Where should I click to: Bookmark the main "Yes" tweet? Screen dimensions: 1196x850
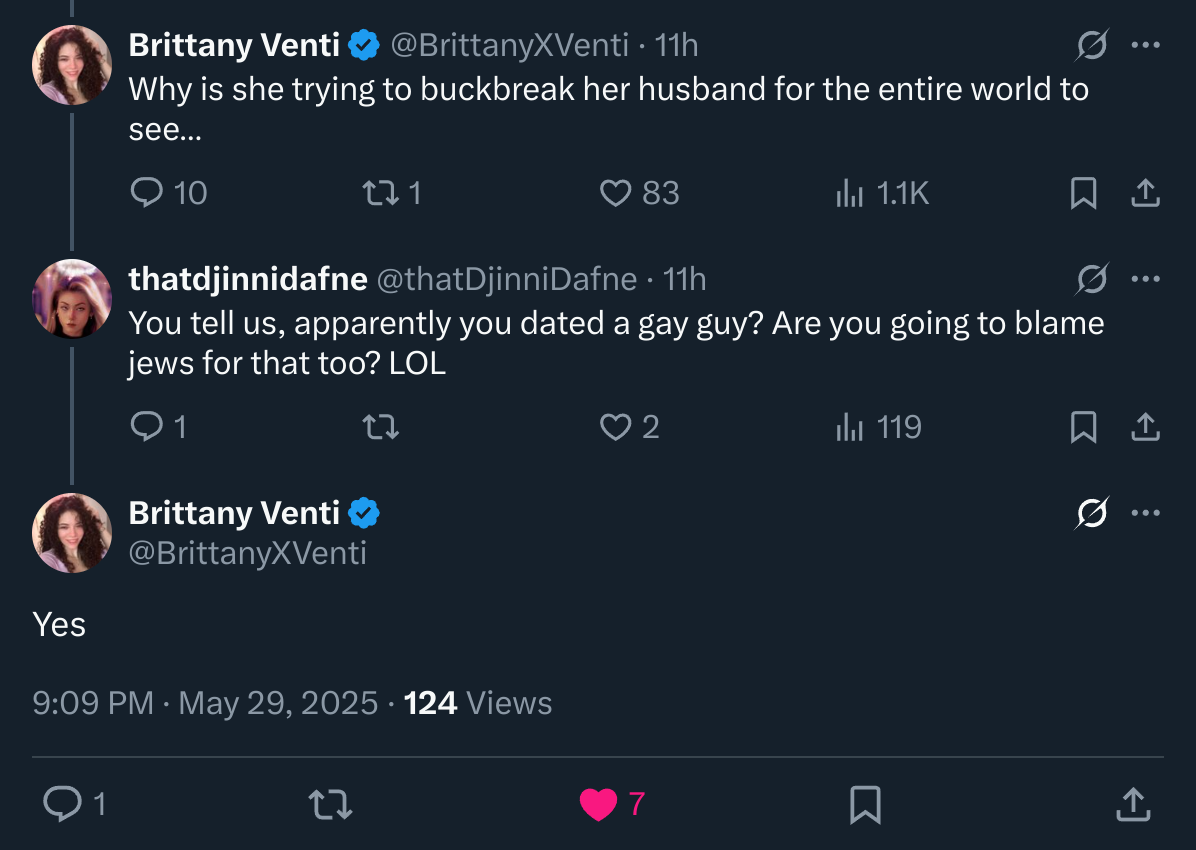coord(865,804)
